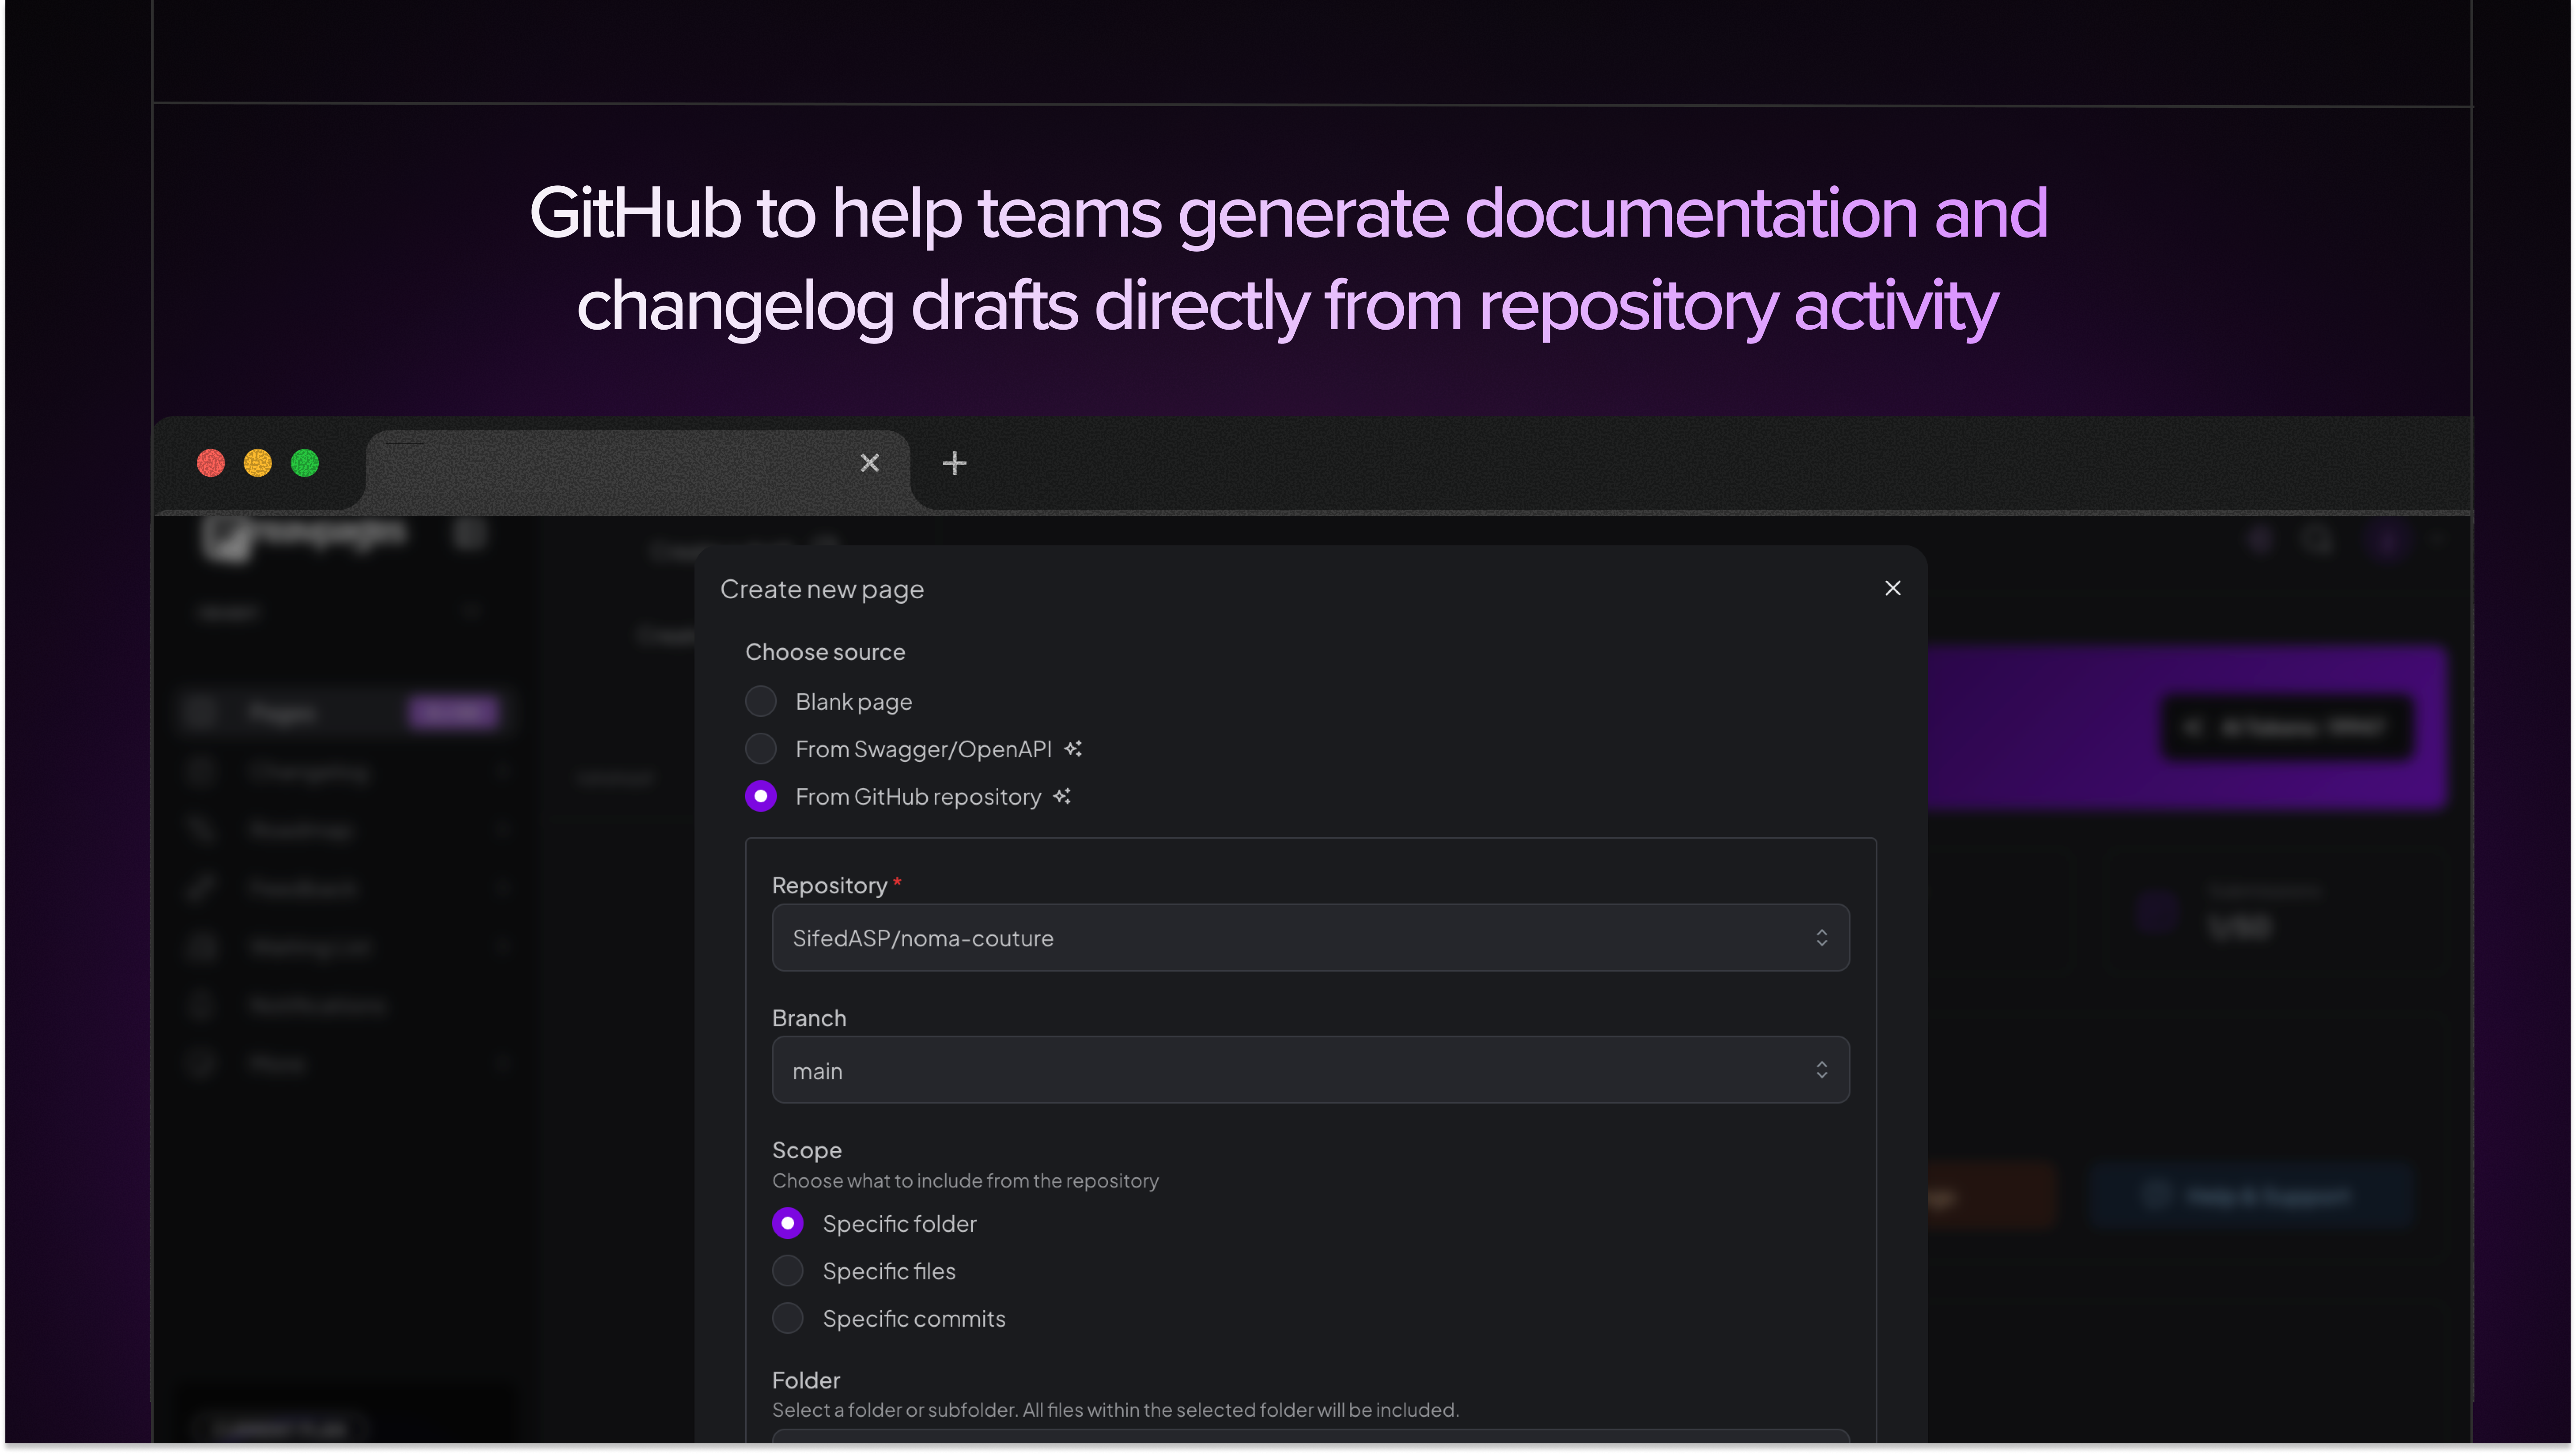Click sparkle AI icon beside Swagger/OpenAPI
The height and width of the screenshot is (1454, 2576).
(x=1073, y=748)
